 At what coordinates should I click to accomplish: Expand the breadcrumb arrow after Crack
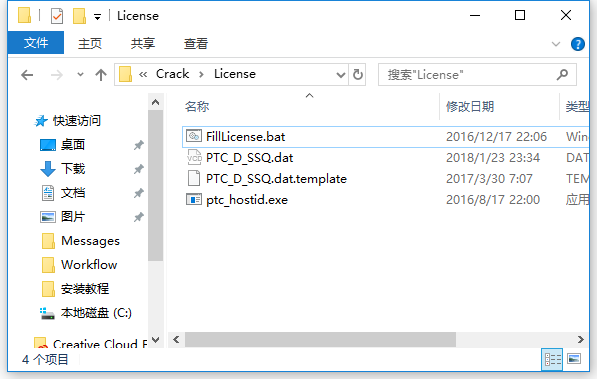[x=201, y=75]
